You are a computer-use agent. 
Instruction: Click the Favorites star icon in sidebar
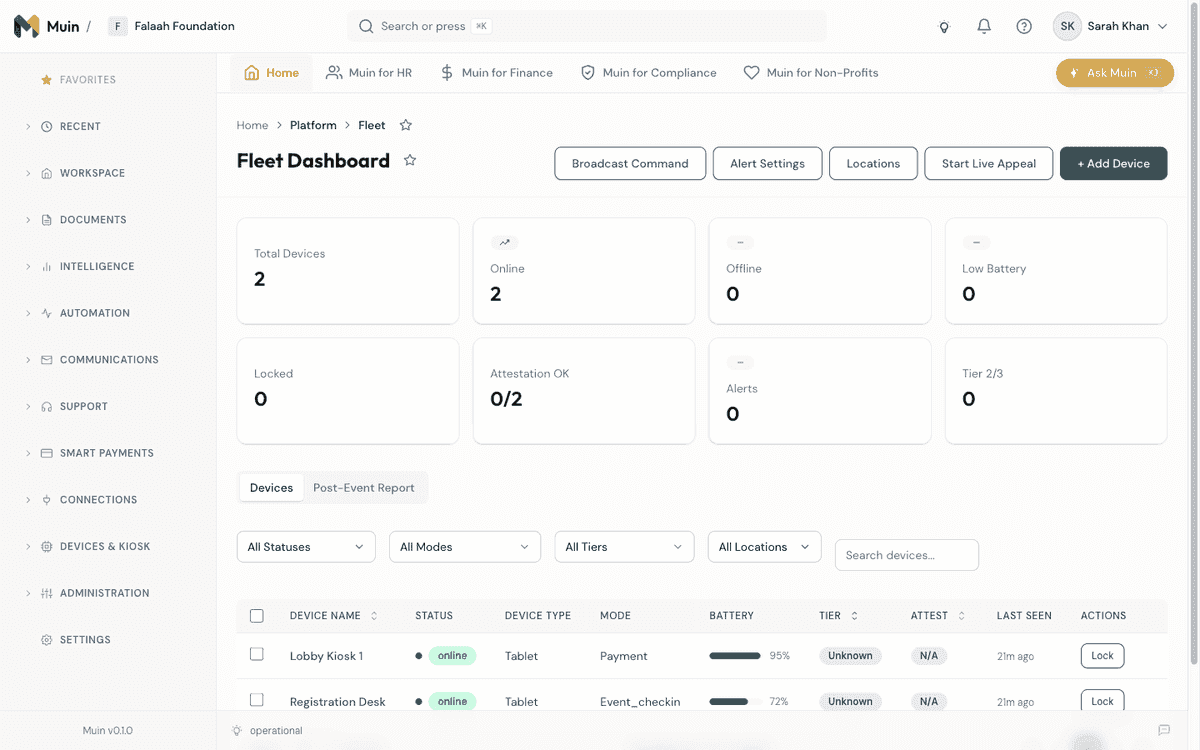click(x=46, y=80)
